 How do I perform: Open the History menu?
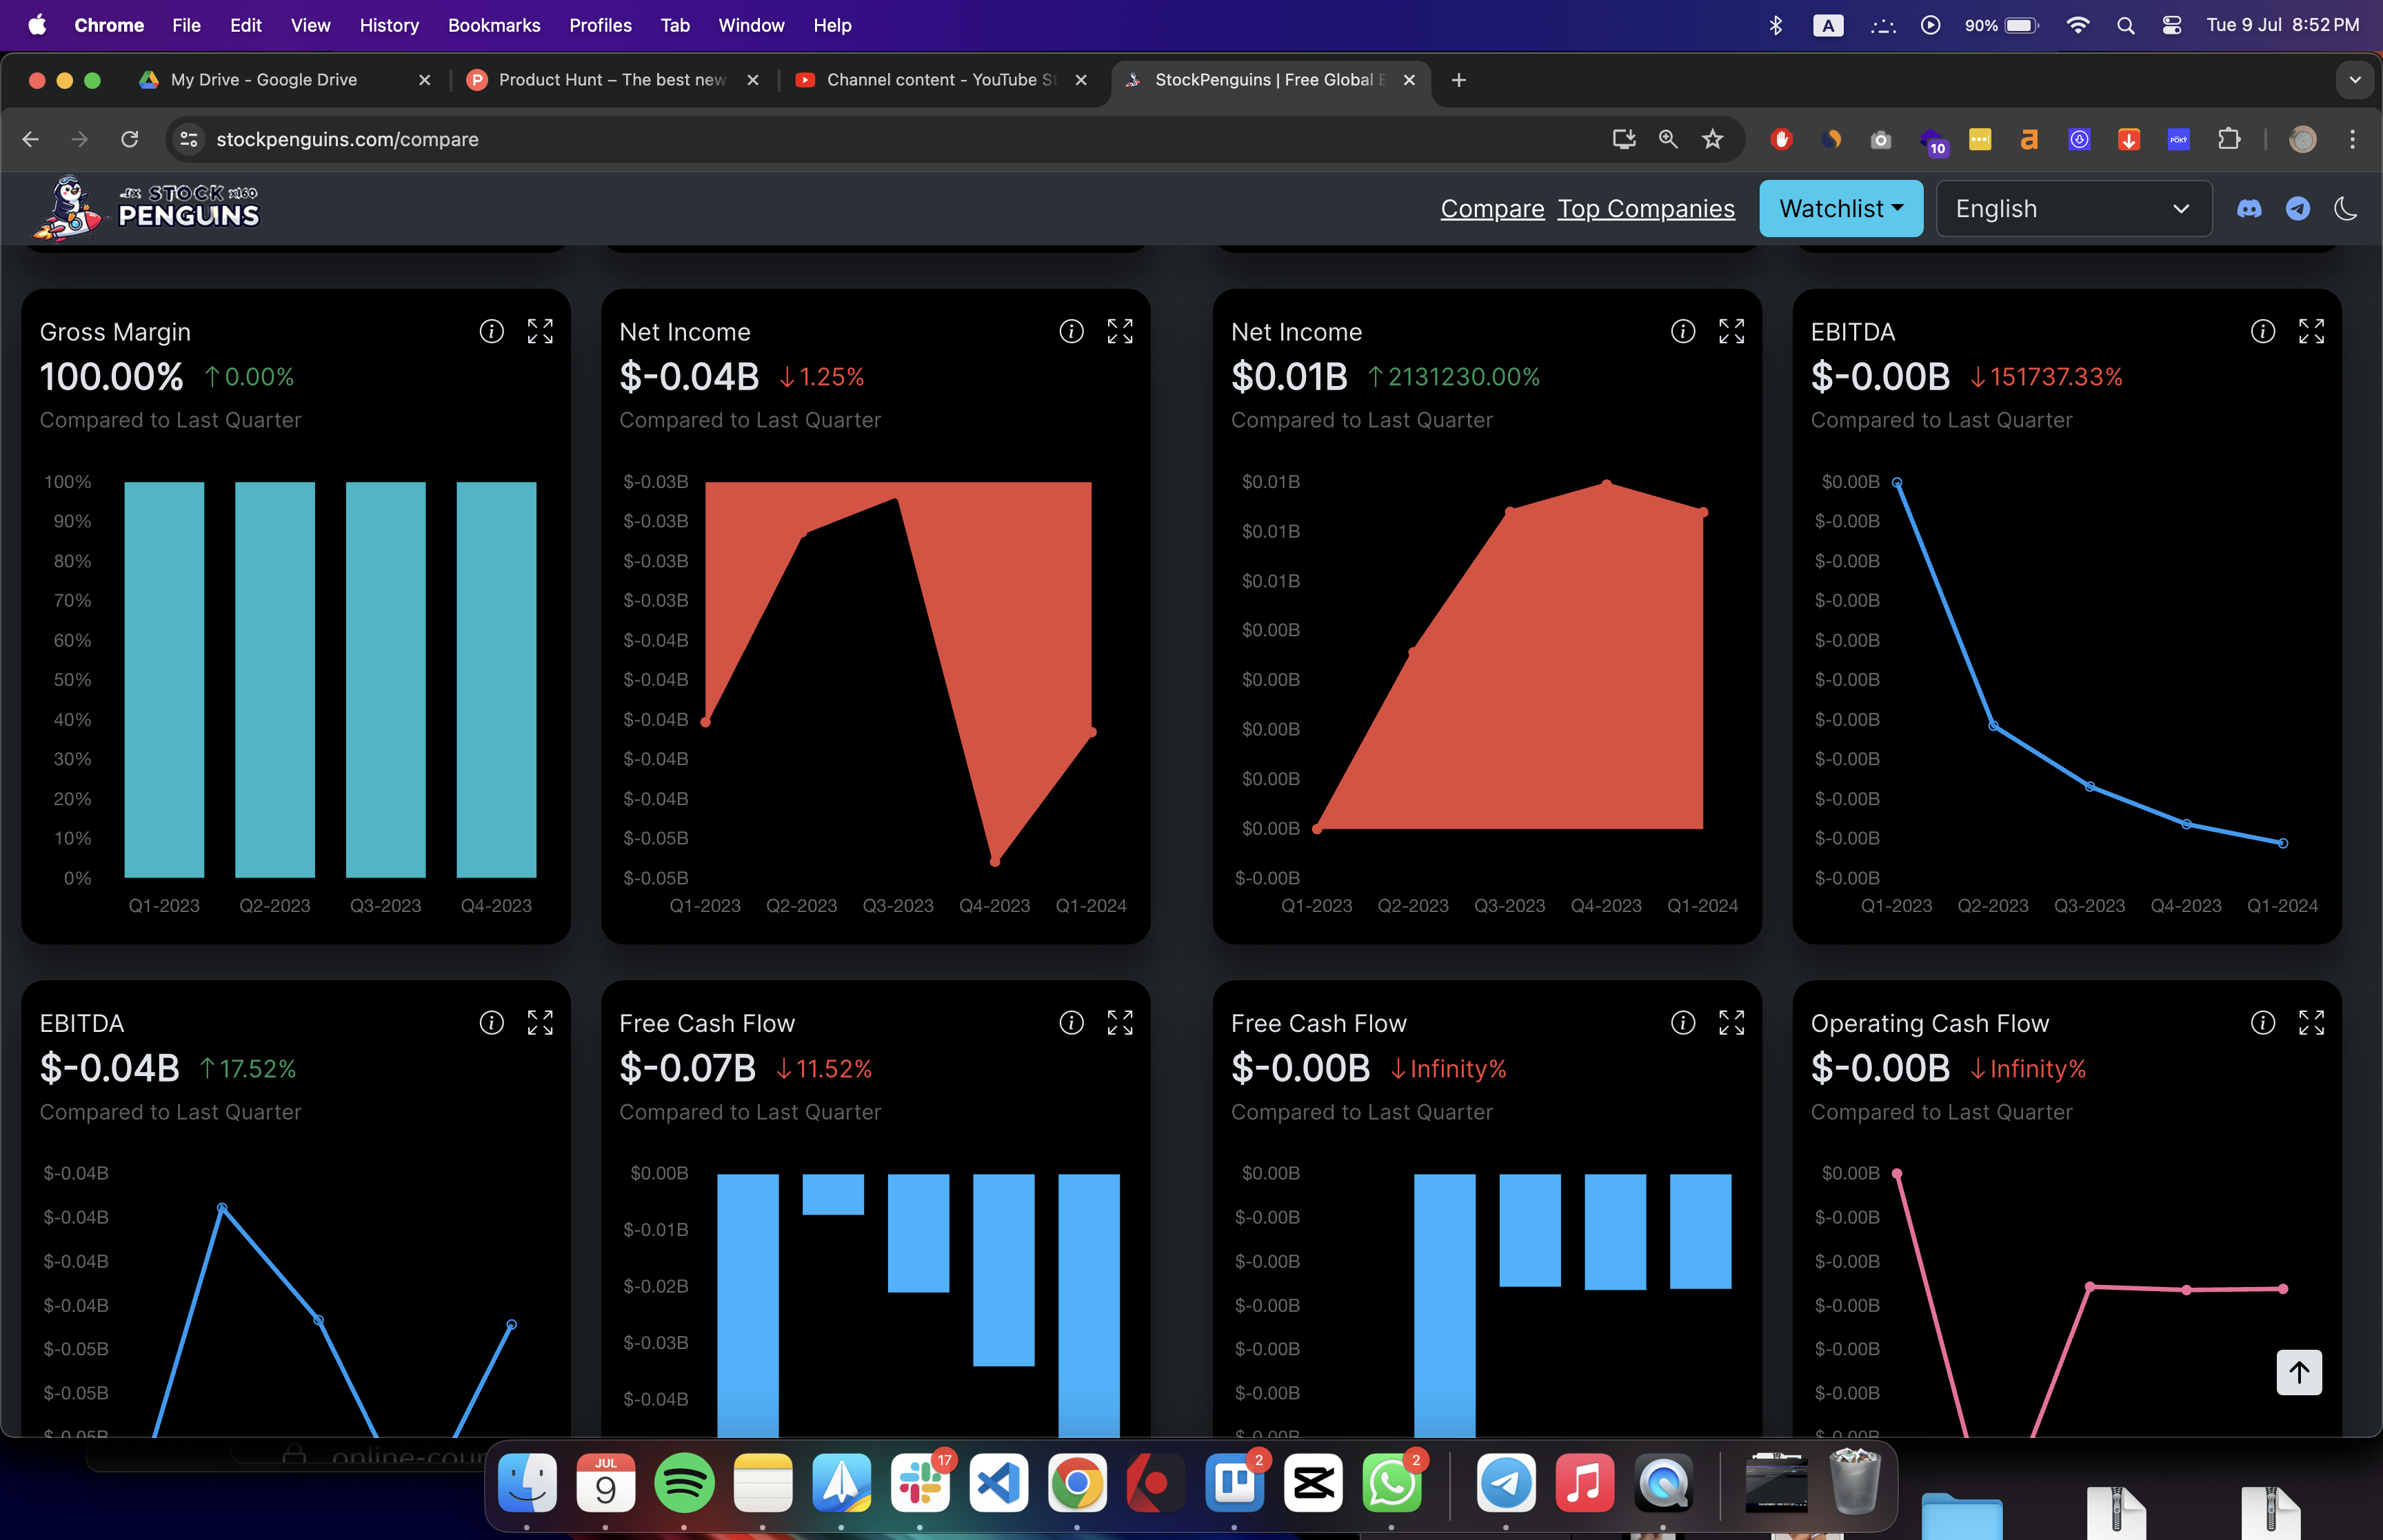[389, 25]
